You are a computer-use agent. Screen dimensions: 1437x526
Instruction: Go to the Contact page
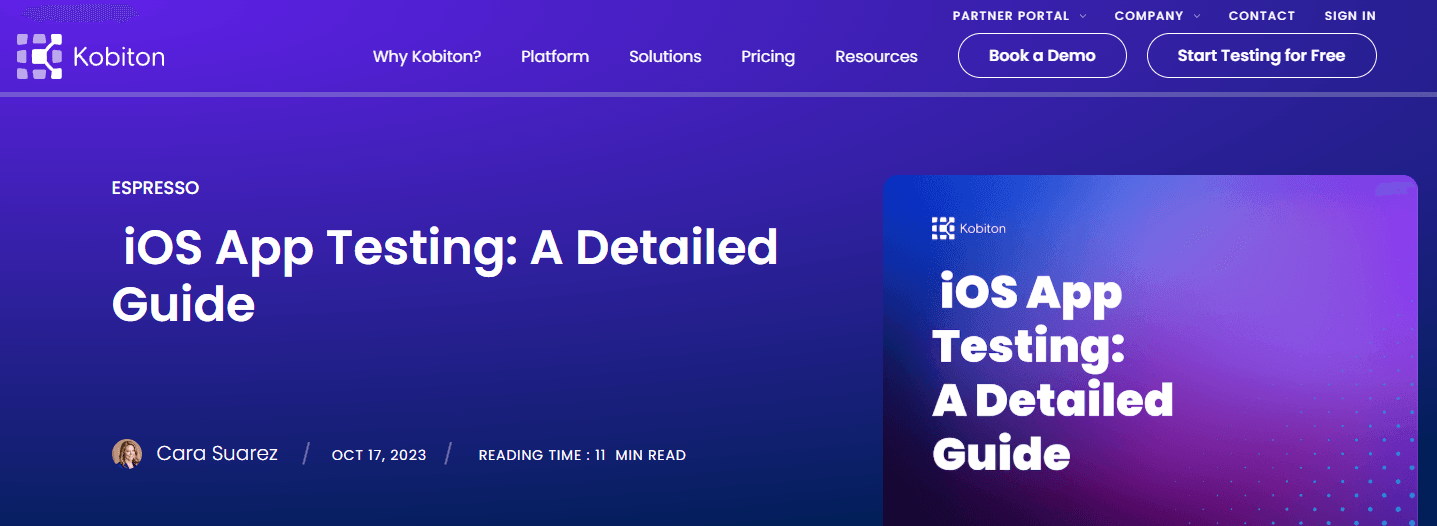1262,16
